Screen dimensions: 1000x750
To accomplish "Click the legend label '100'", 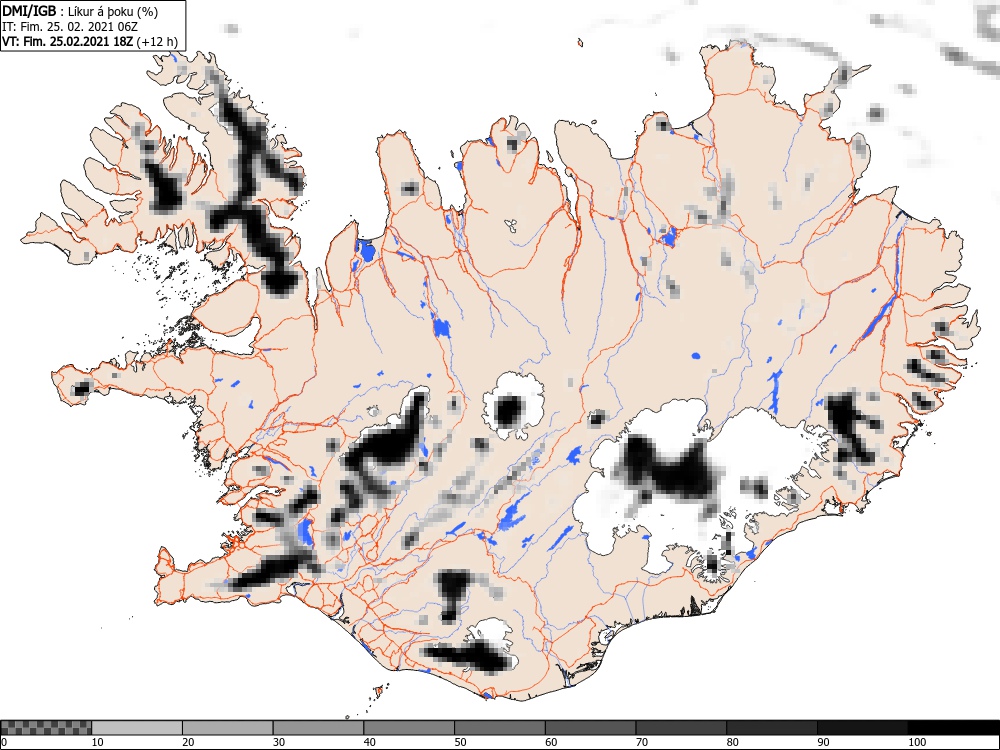I will click(x=916, y=742).
